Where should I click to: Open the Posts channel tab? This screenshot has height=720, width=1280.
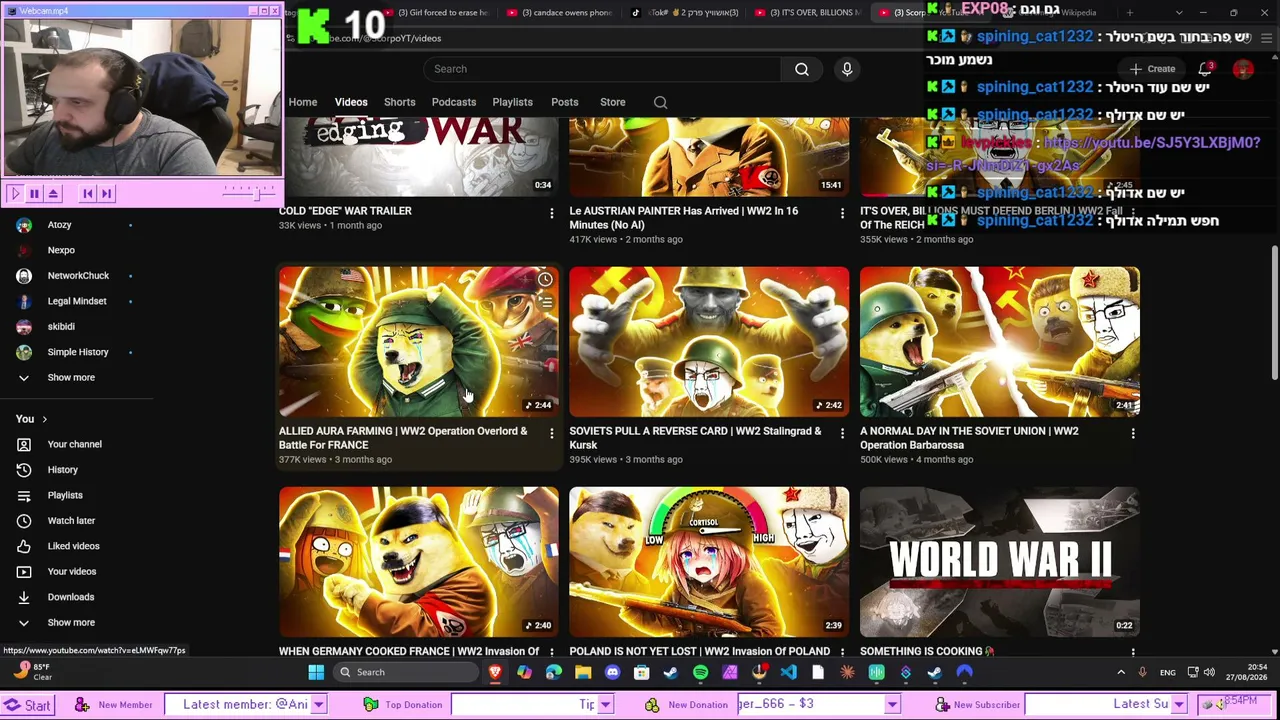tap(565, 102)
